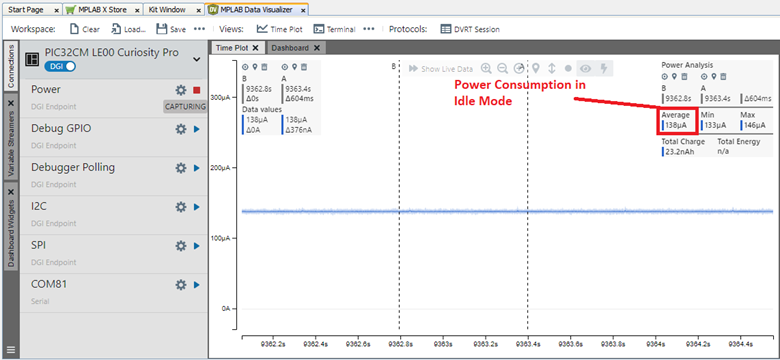
Task: Delete cursor B in left cursor panel
Action: 265,67
